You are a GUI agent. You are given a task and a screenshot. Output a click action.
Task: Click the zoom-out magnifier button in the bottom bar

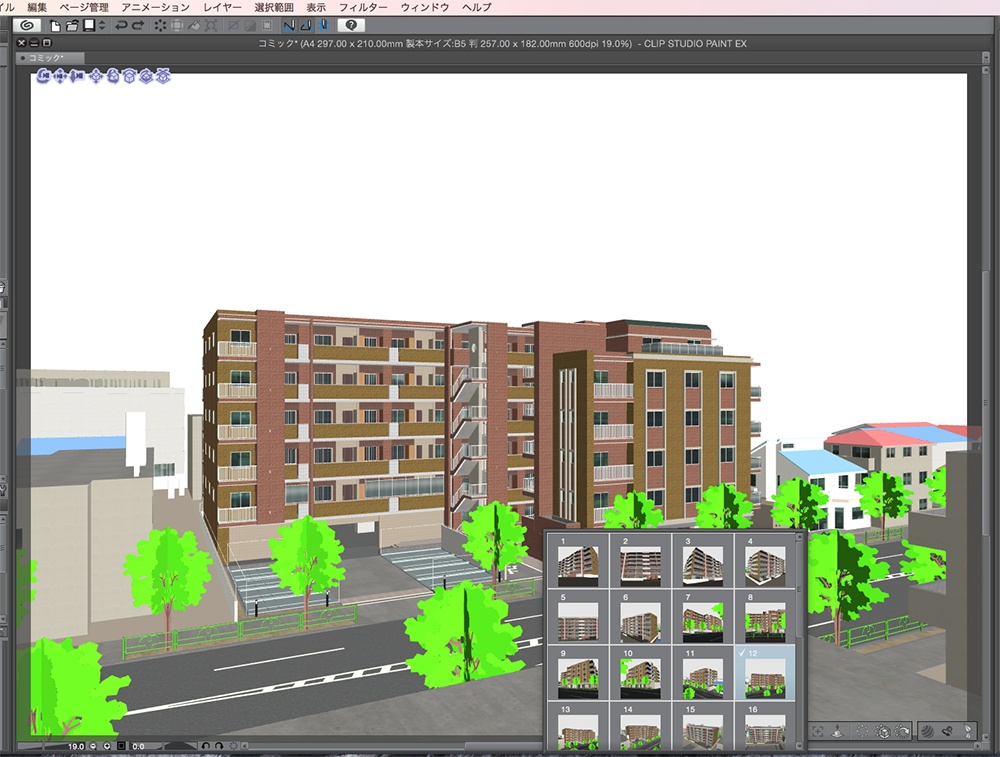click(93, 746)
